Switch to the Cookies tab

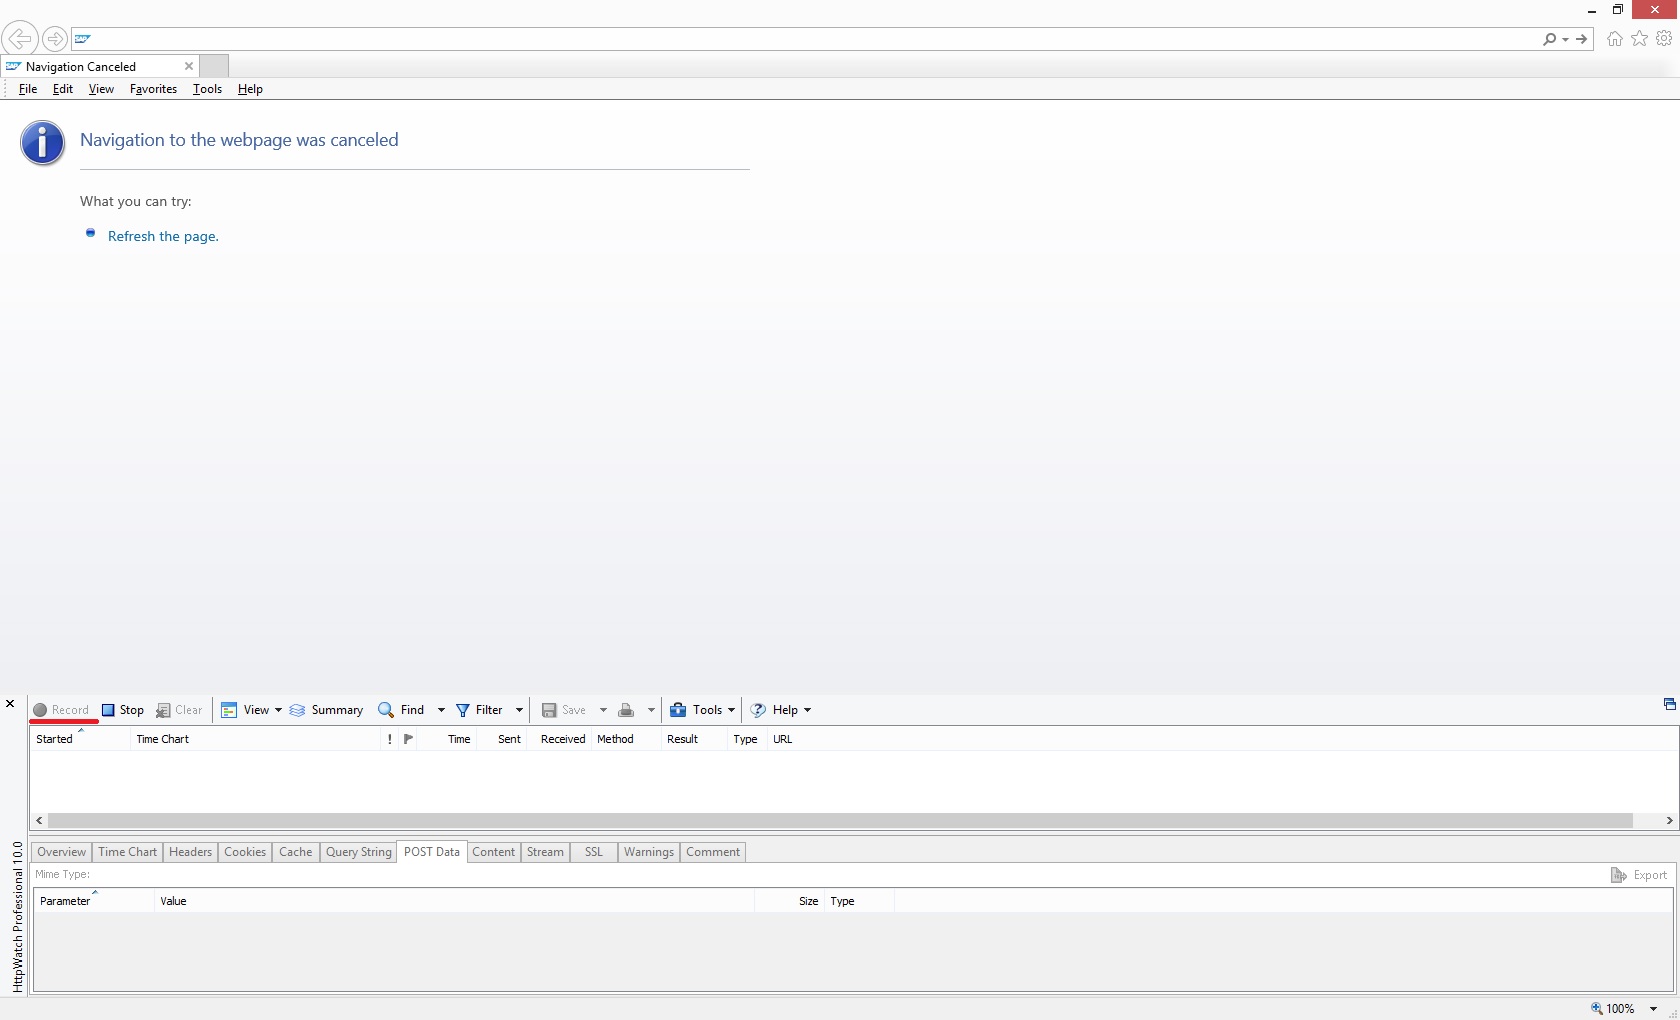[245, 852]
